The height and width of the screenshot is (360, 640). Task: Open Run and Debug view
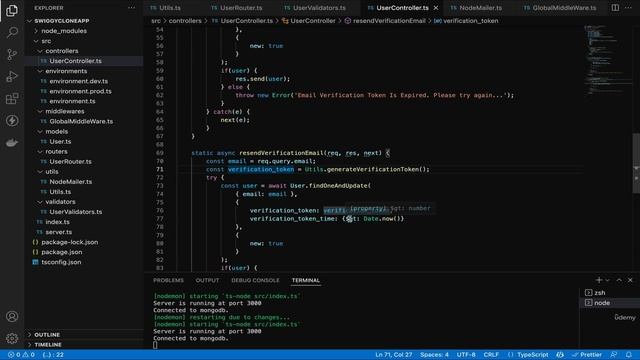point(12,76)
